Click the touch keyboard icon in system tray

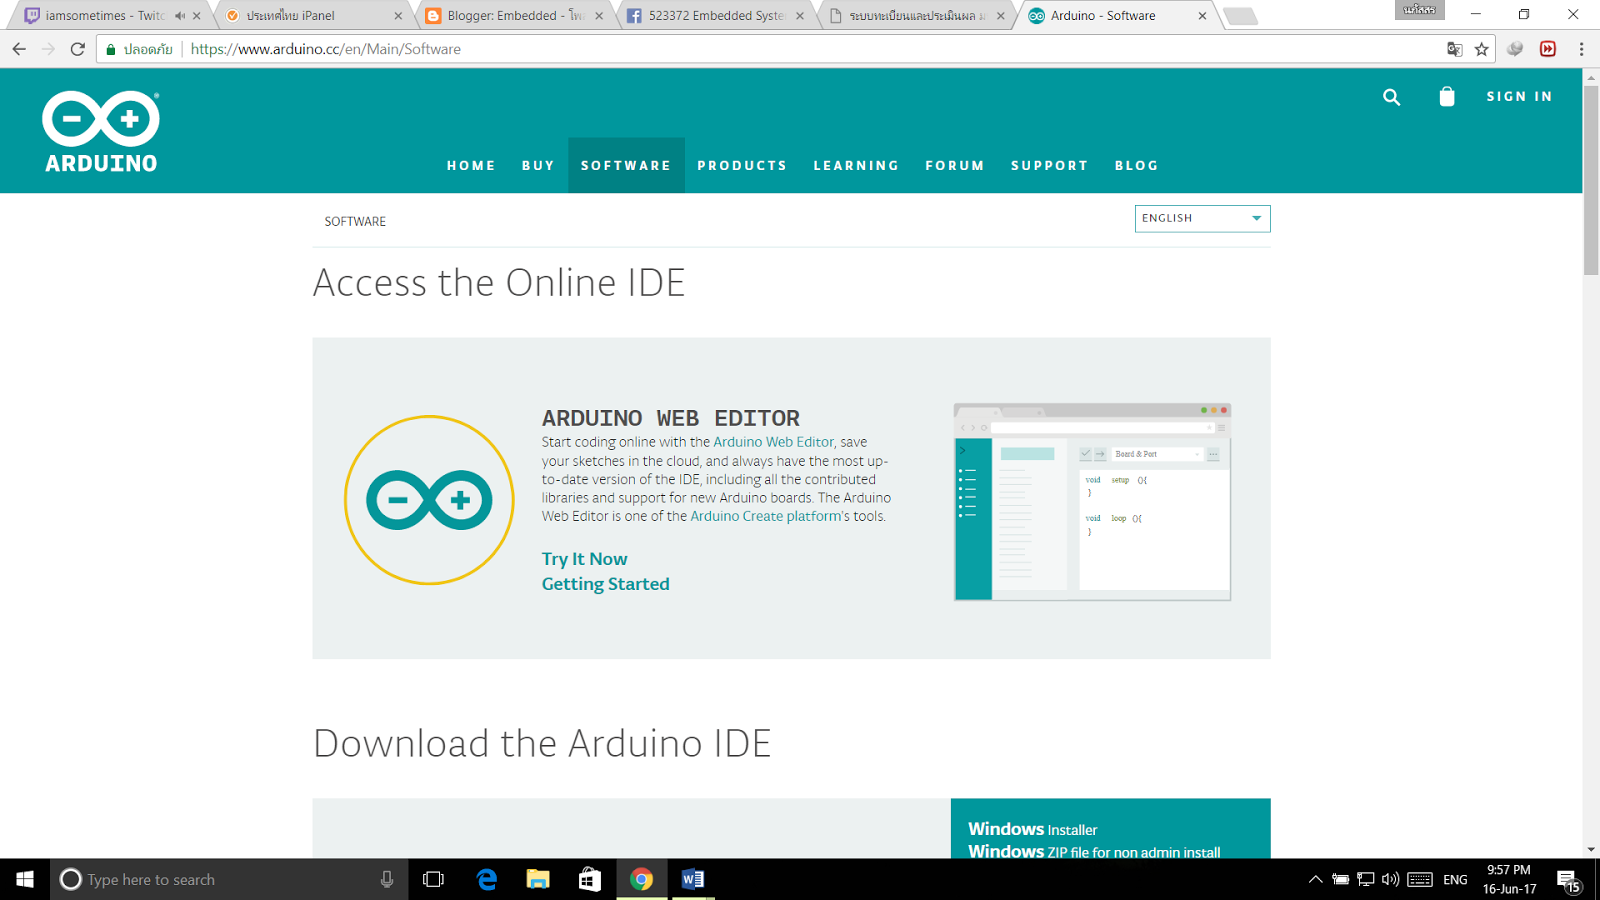click(1420, 879)
